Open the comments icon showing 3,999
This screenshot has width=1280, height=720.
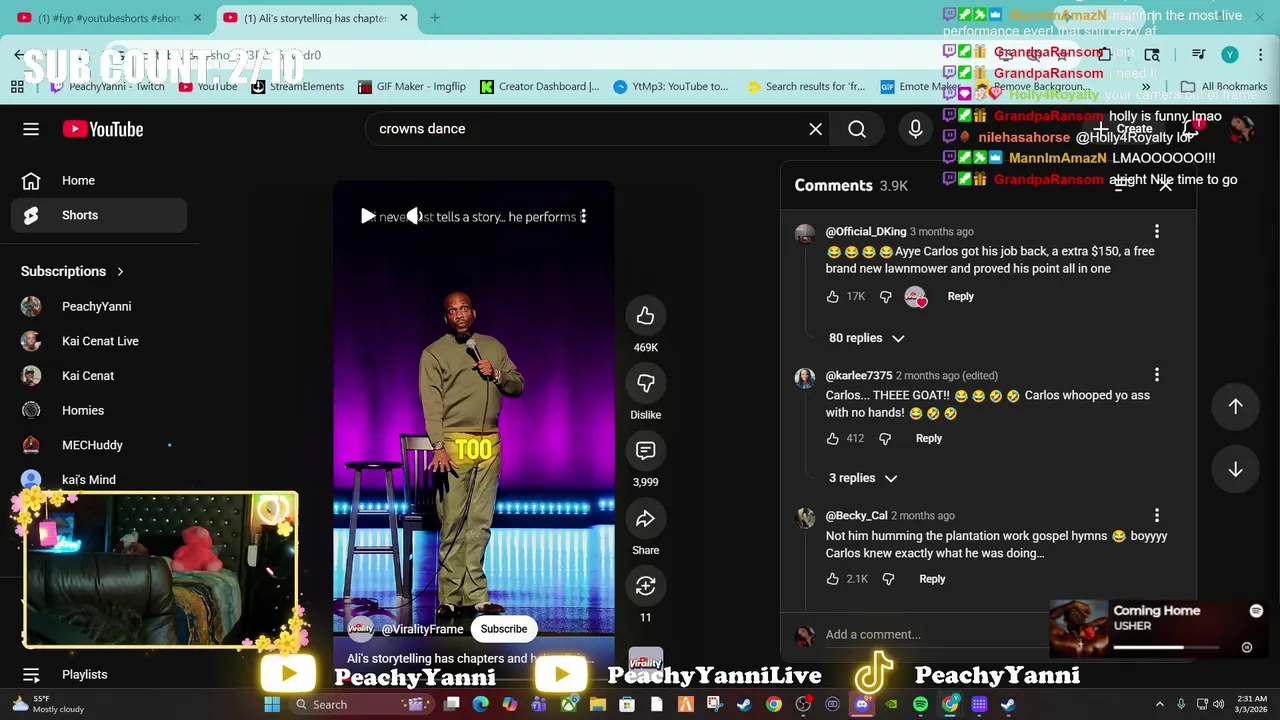pos(645,451)
